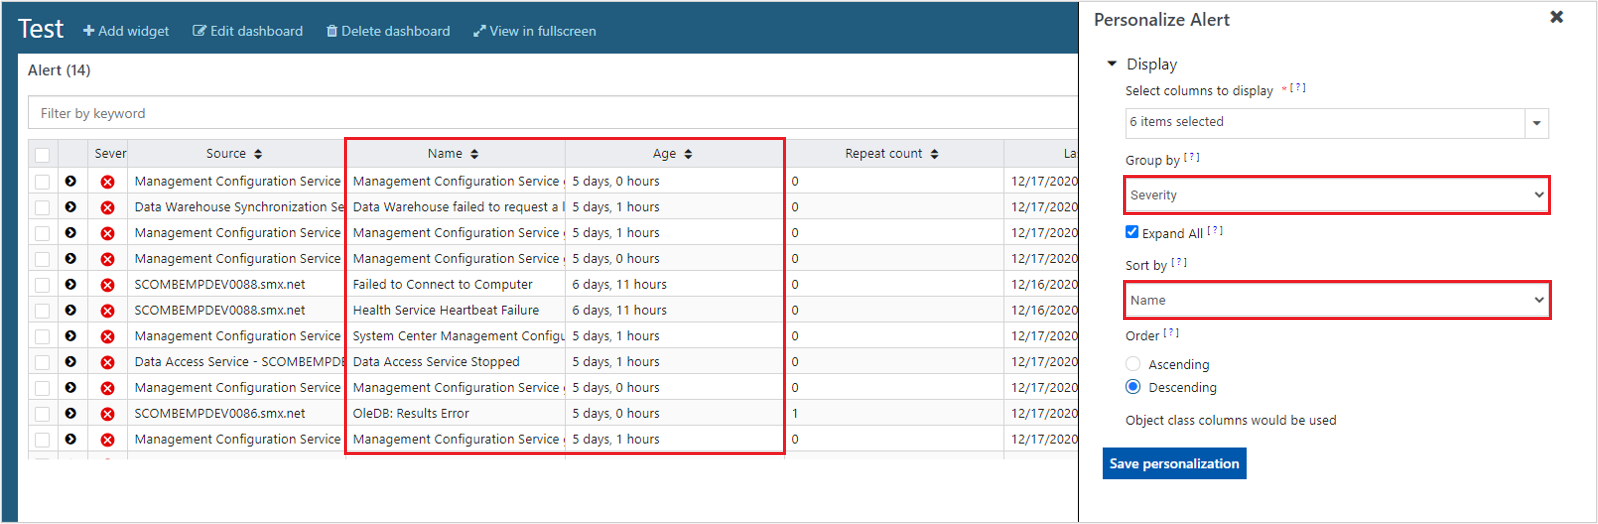Check the Failed to Connect to Computer row

(x=42, y=285)
